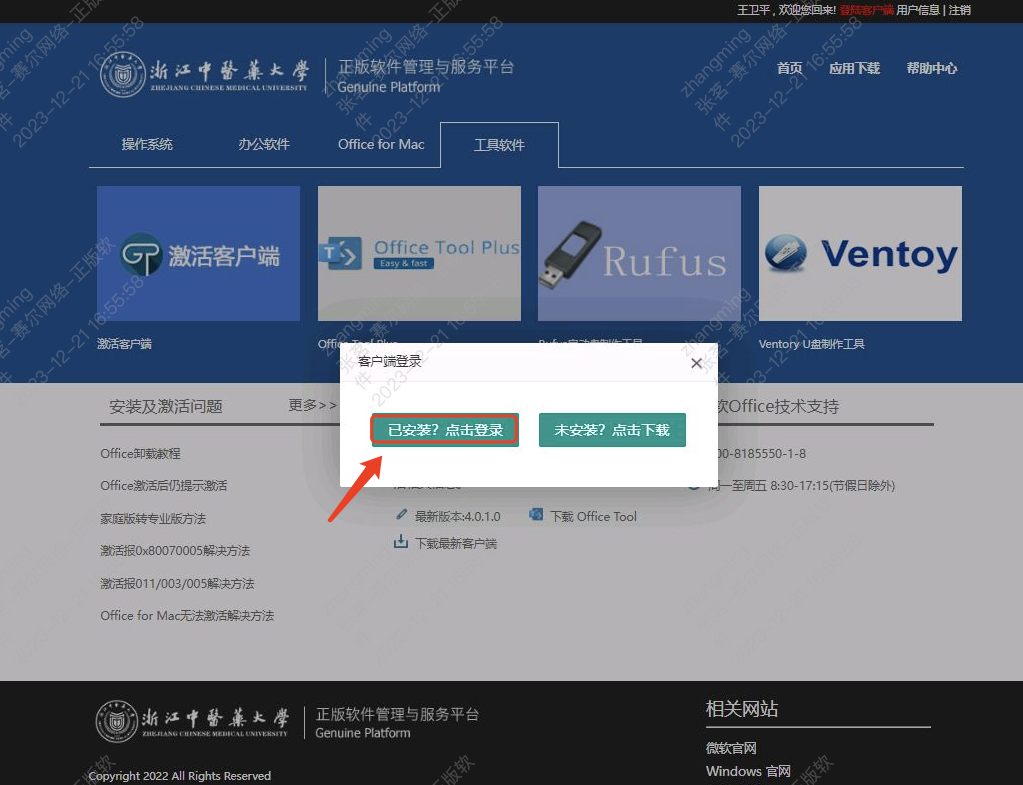Switch to the 办公软件 tab

(x=264, y=144)
